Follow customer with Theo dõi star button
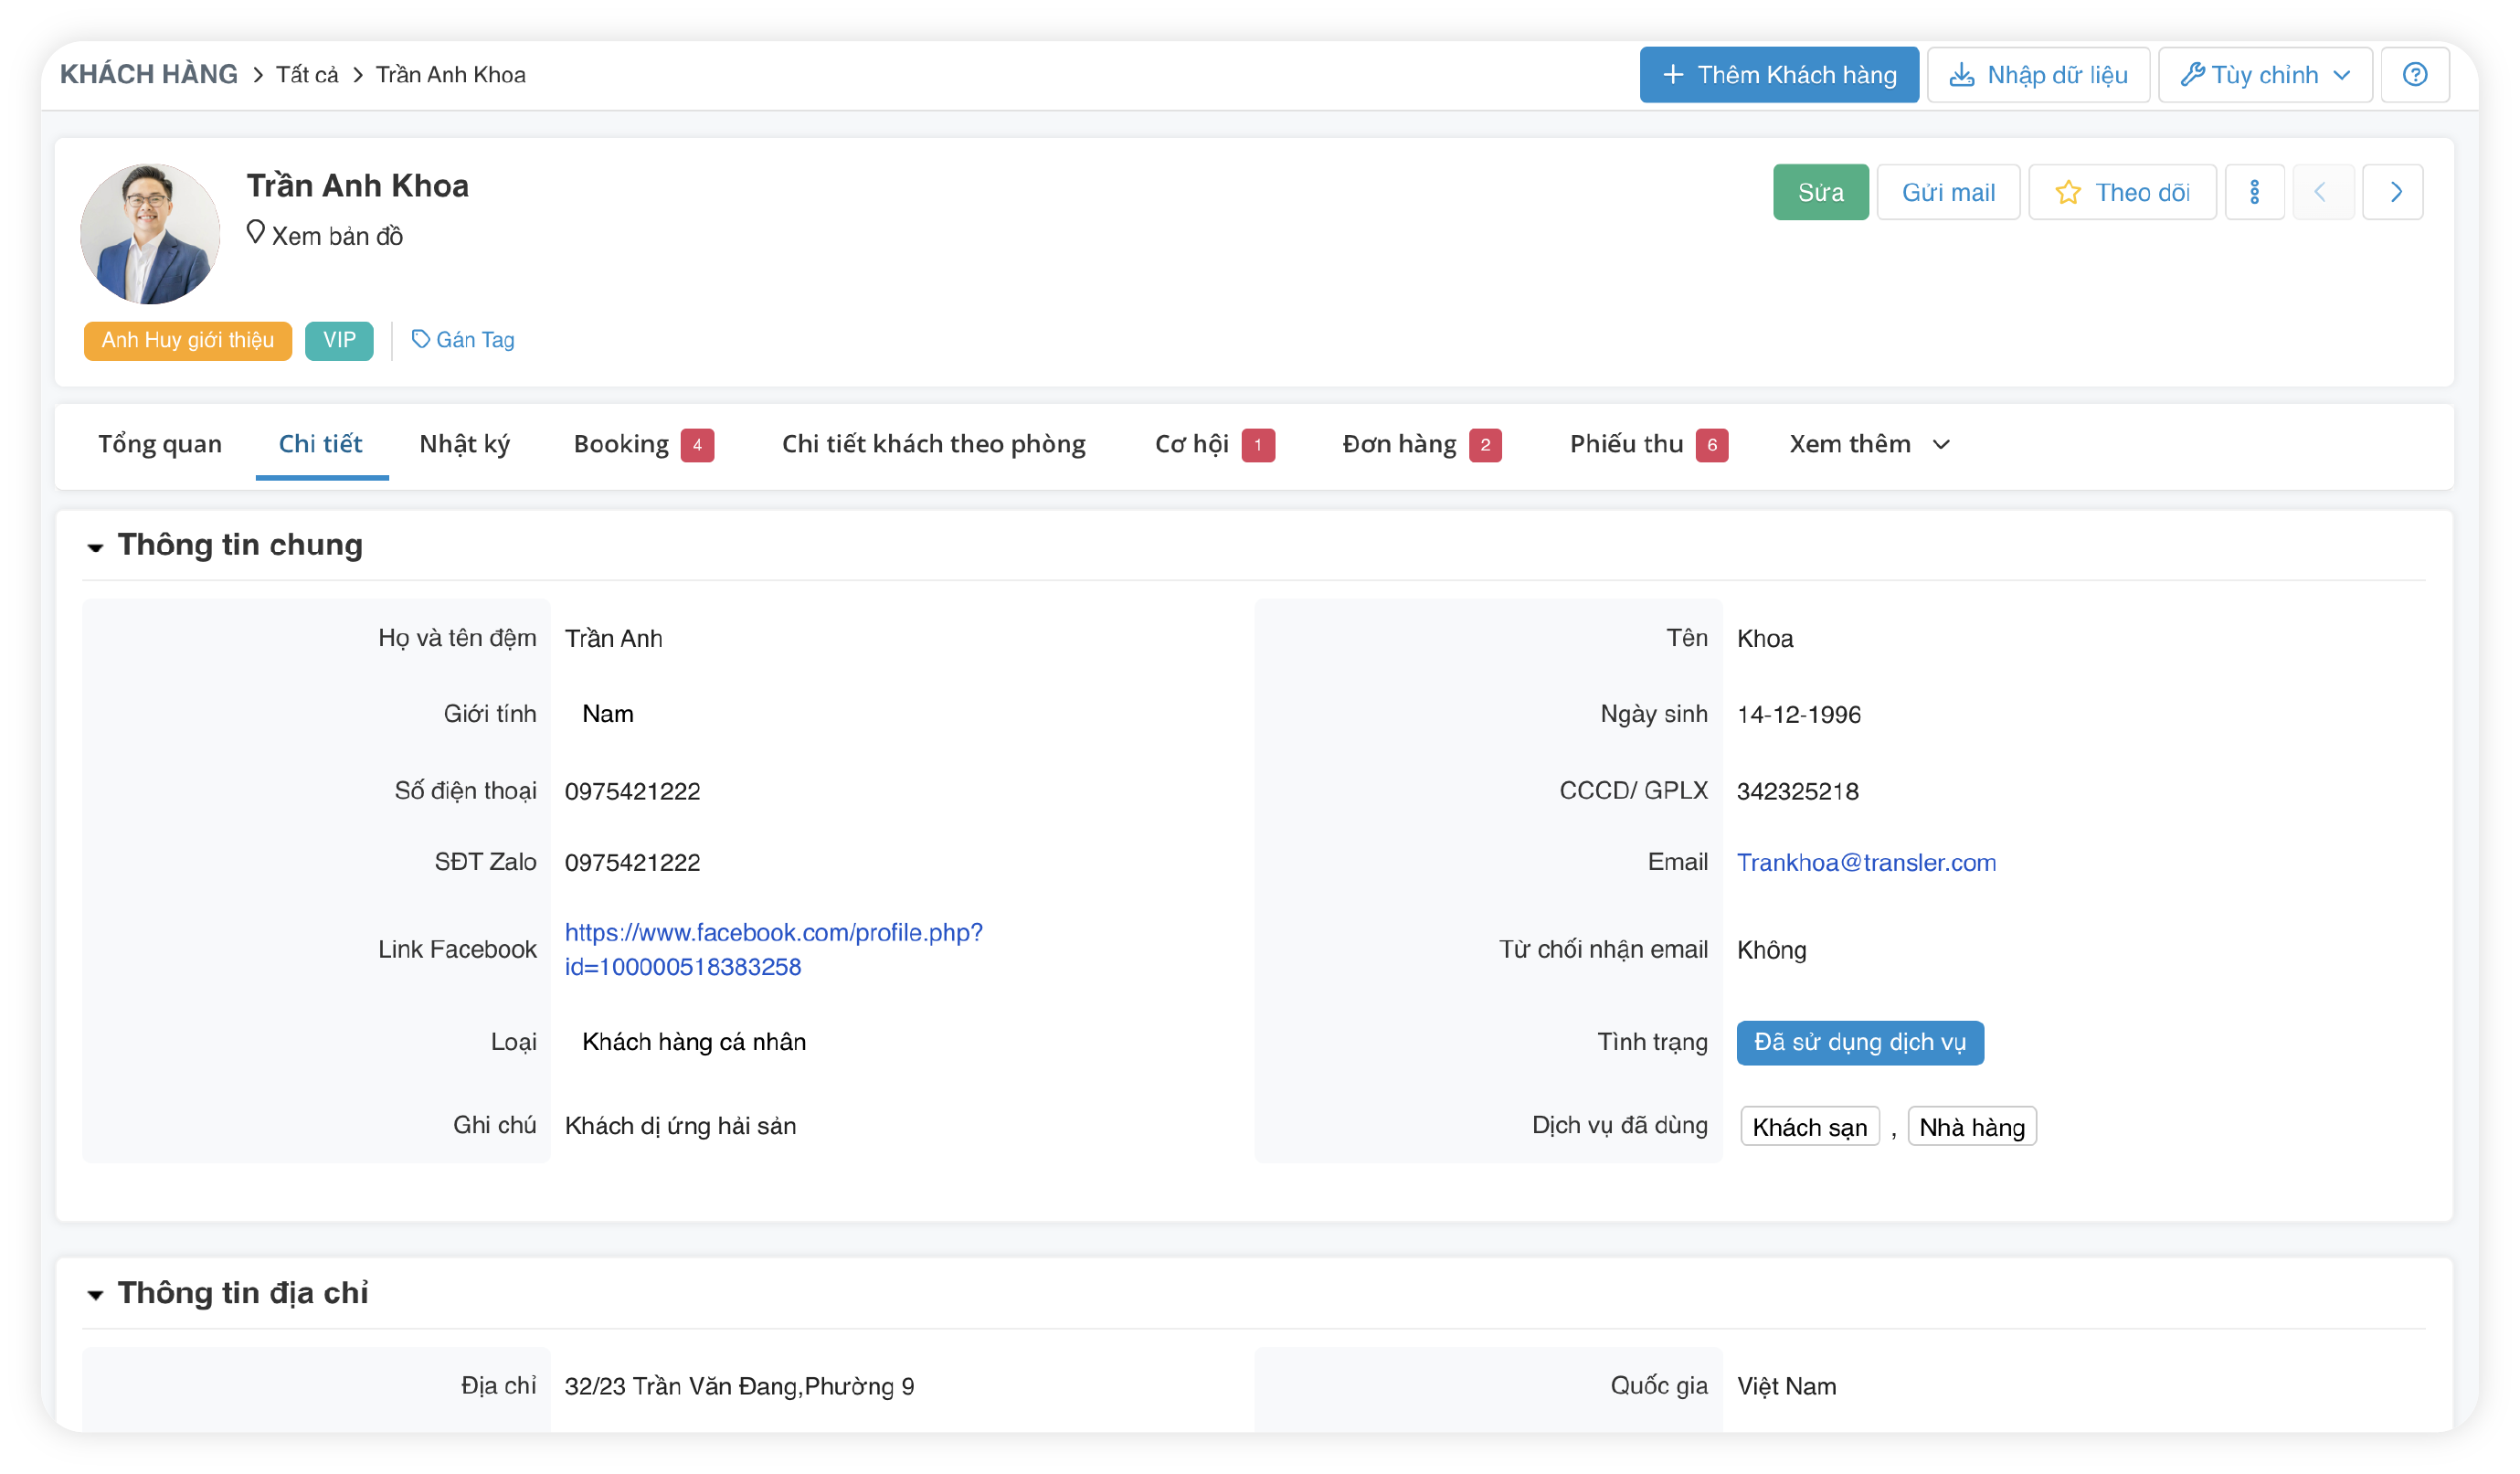The height and width of the screenshot is (1474, 2520). 2121,192
